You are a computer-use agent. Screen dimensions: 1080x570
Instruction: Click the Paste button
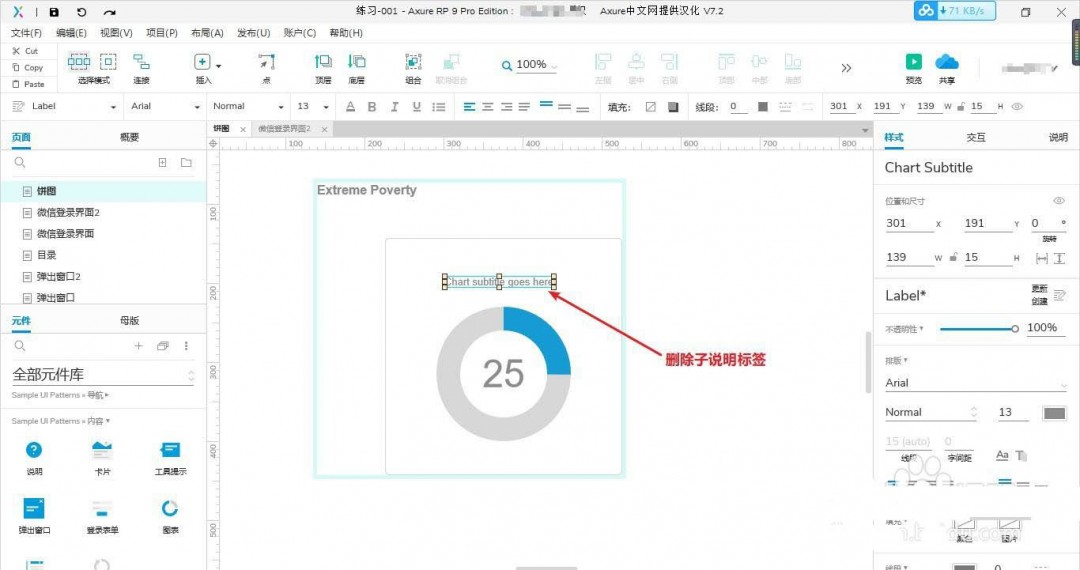[28, 84]
